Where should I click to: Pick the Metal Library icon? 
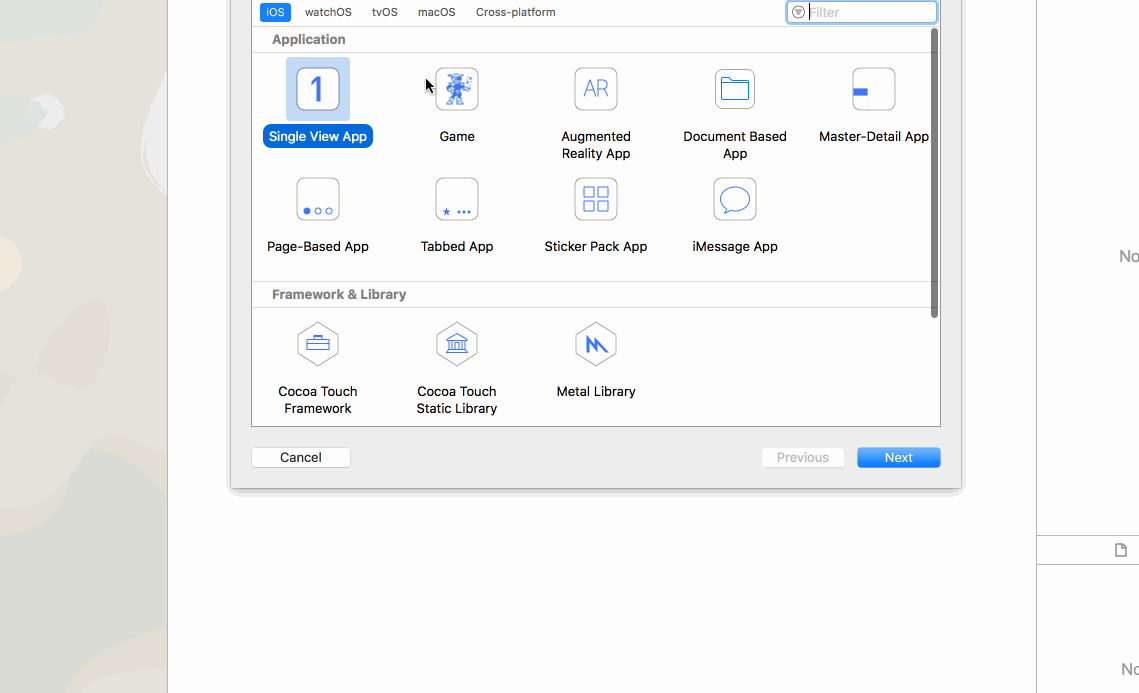click(x=596, y=344)
